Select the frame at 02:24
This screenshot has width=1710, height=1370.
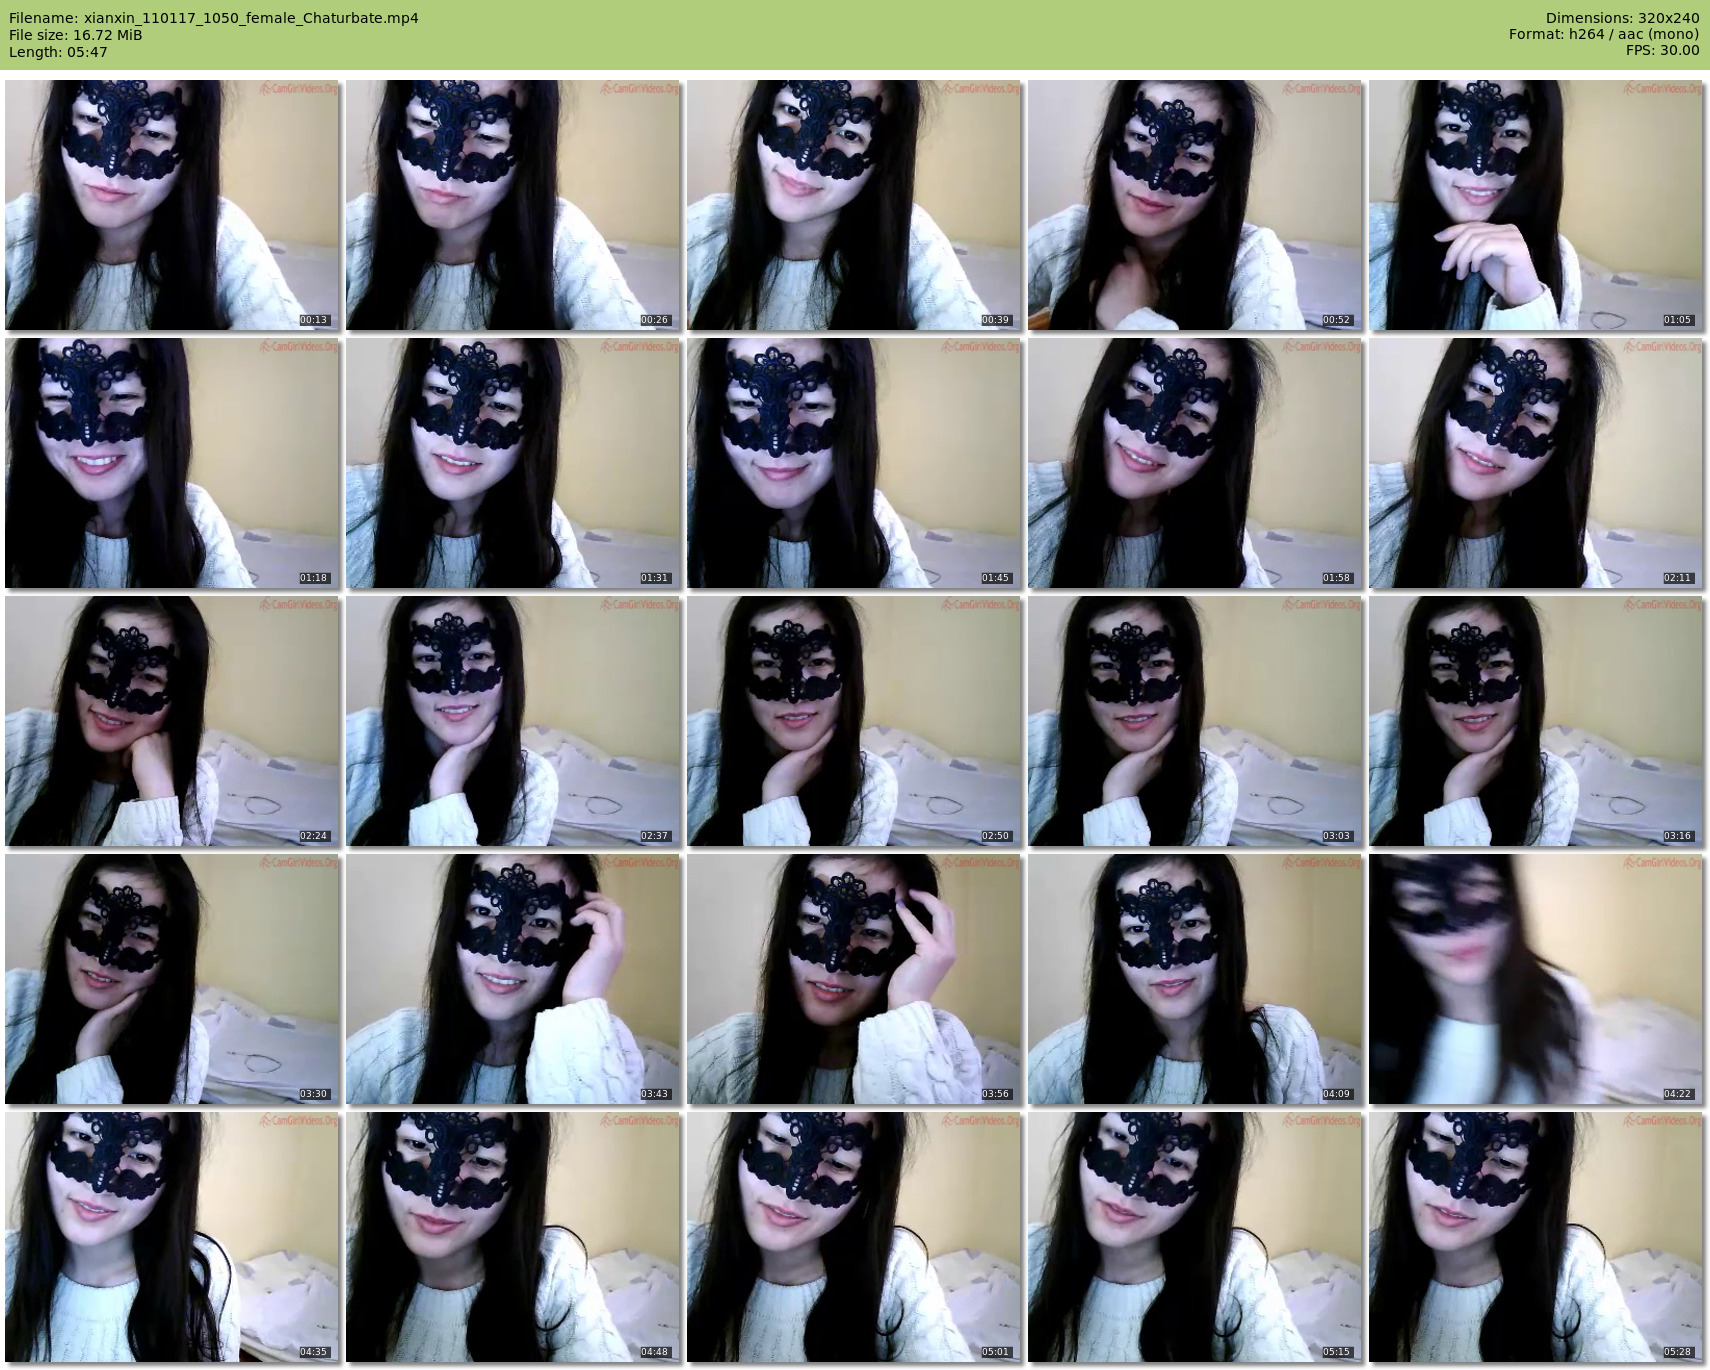coord(172,721)
